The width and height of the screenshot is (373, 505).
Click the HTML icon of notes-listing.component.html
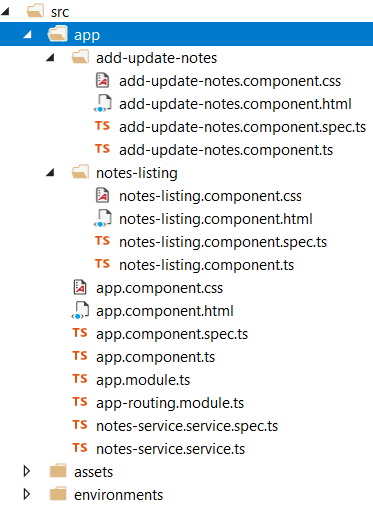(x=102, y=218)
